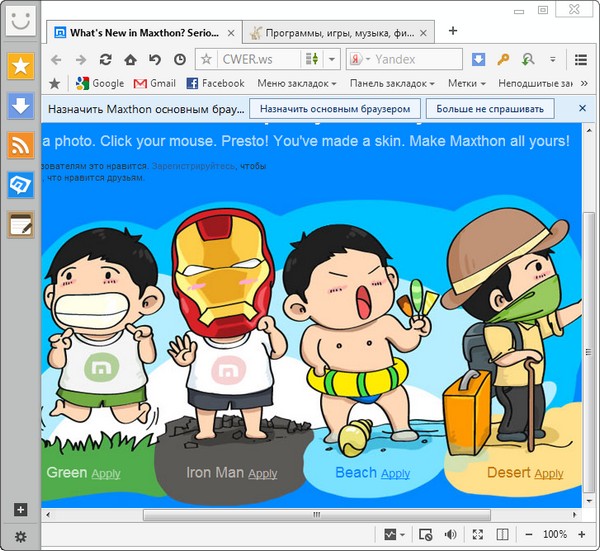Open the Downloads sidebar panel
The width and height of the screenshot is (600, 551).
pyautogui.click(x=21, y=106)
